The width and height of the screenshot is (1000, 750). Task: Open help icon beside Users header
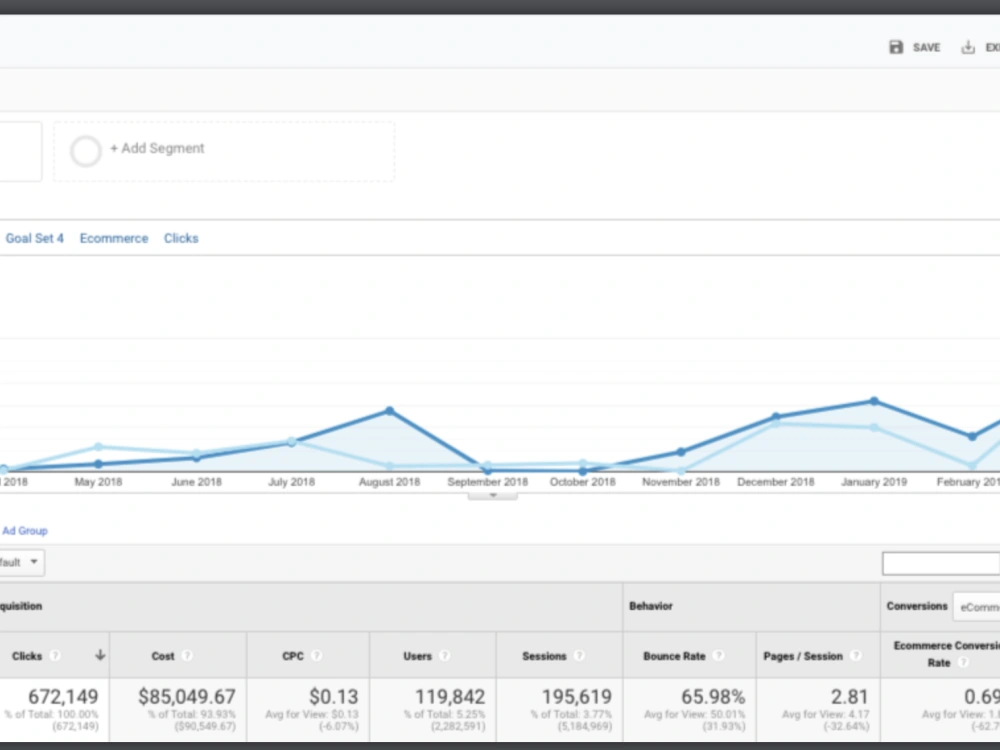[x=445, y=656]
